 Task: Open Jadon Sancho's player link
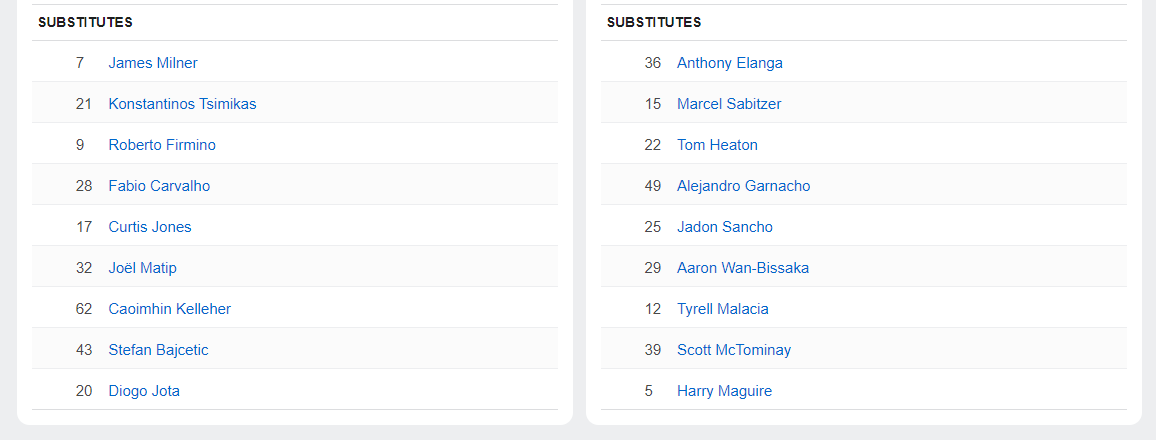coord(725,227)
